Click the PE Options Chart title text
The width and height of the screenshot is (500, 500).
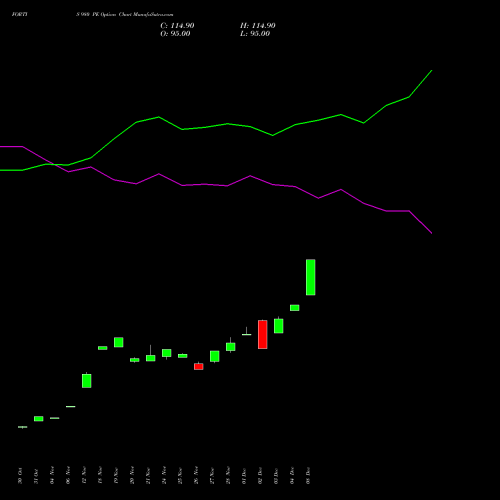[x=125, y=14]
